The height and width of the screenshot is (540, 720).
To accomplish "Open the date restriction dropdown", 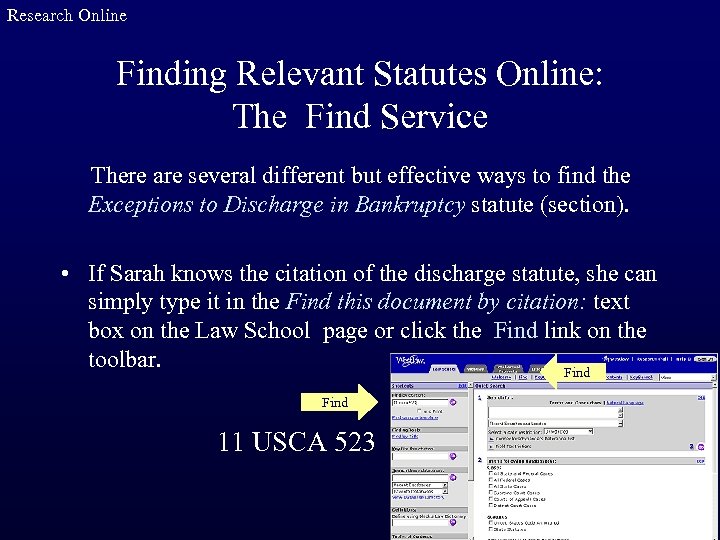I will click(568, 432).
